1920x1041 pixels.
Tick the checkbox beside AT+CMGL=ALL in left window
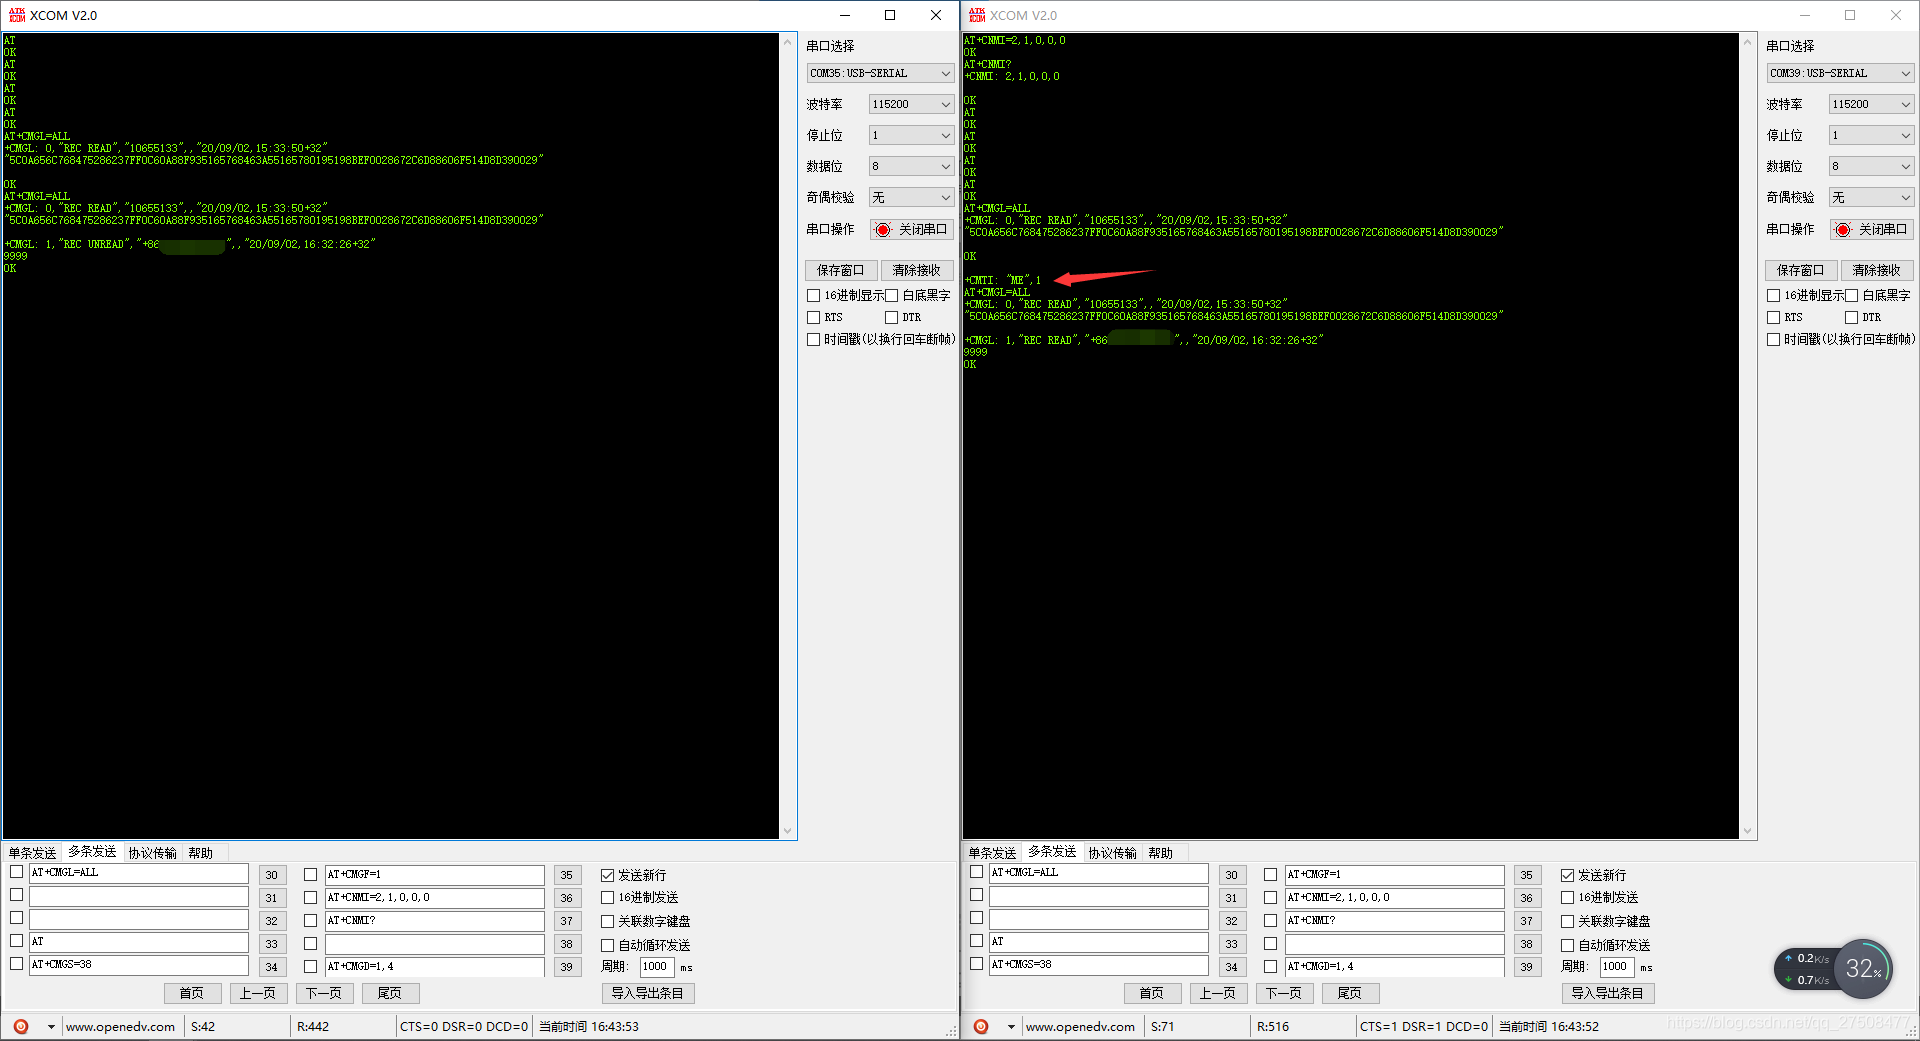point(17,872)
